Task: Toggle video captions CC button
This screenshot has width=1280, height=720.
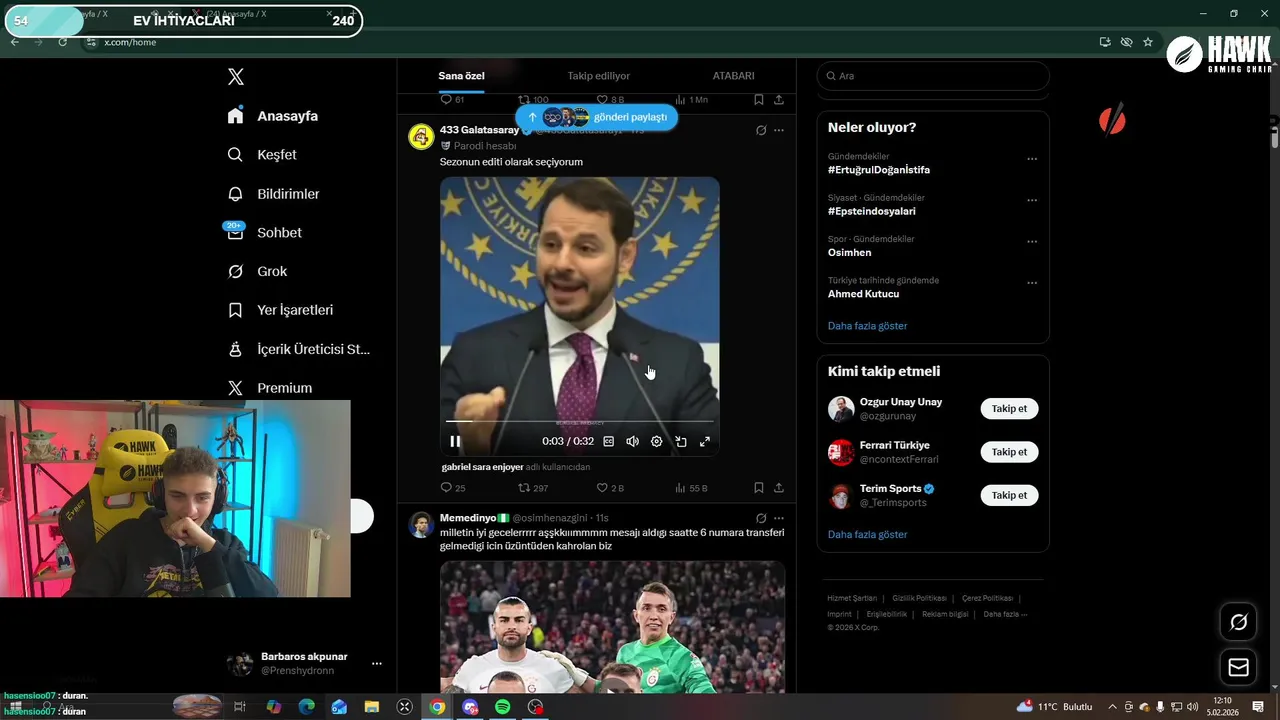Action: coord(608,441)
